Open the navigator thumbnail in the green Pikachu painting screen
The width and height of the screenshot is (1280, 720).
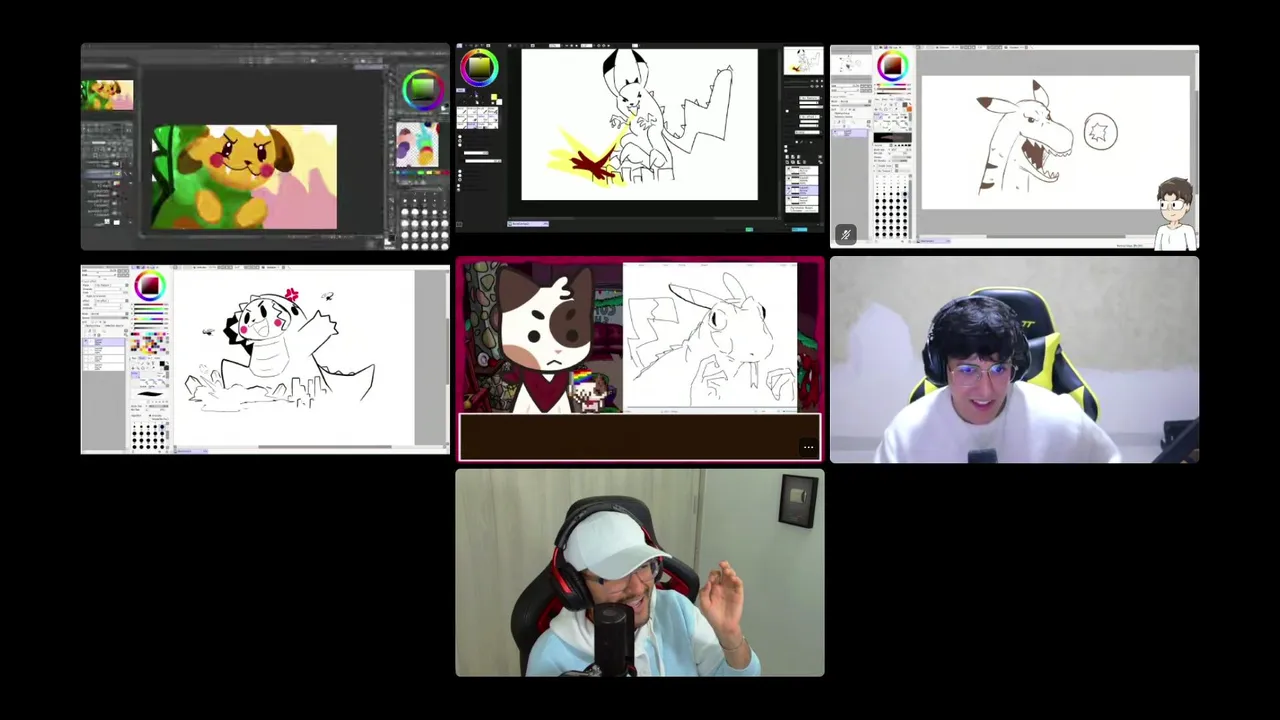pyautogui.click(x=107, y=95)
